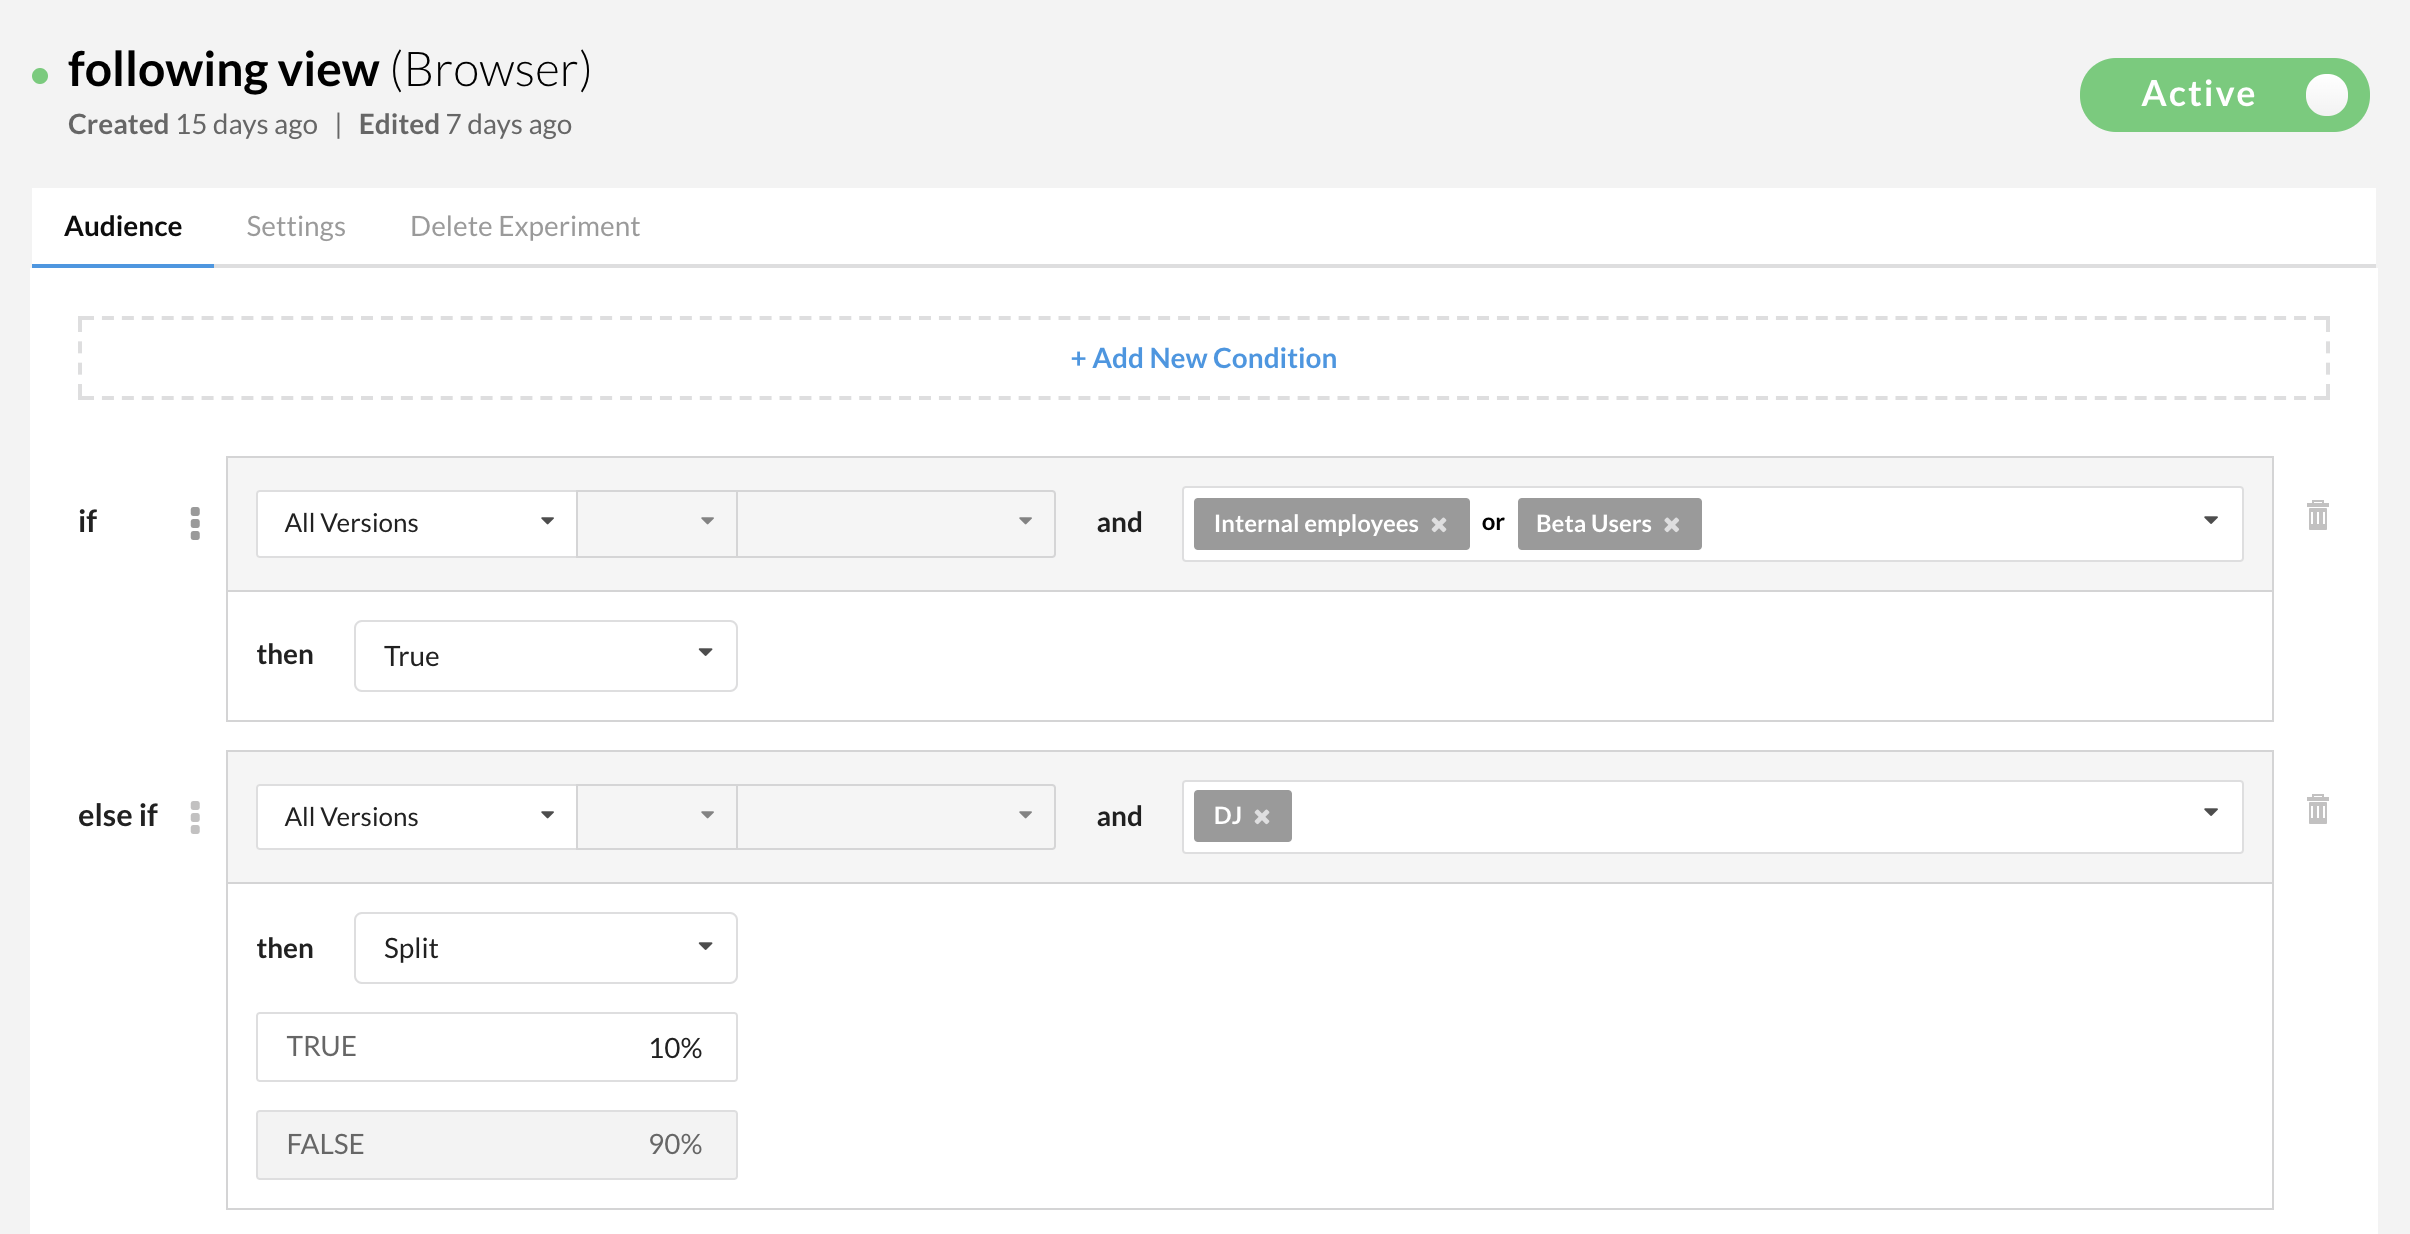This screenshot has width=2410, height=1234.
Task: Expand the 'Split' then-value dropdown
Action: [x=545, y=948]
